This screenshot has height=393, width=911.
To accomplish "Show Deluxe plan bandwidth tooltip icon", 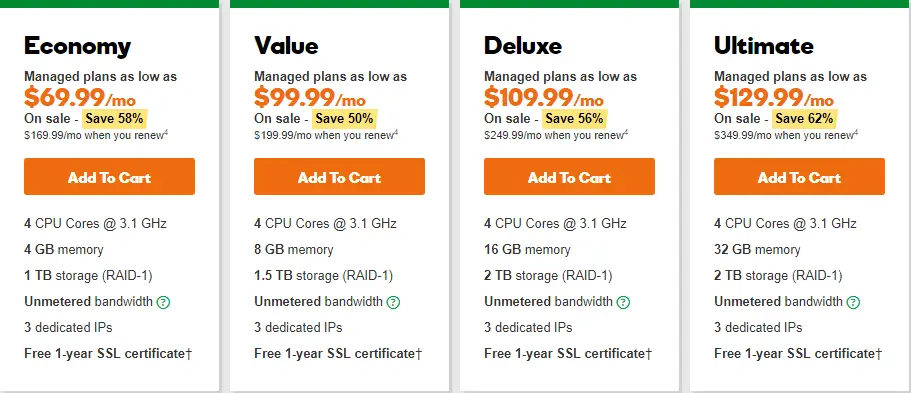I will tap(623, 302).
